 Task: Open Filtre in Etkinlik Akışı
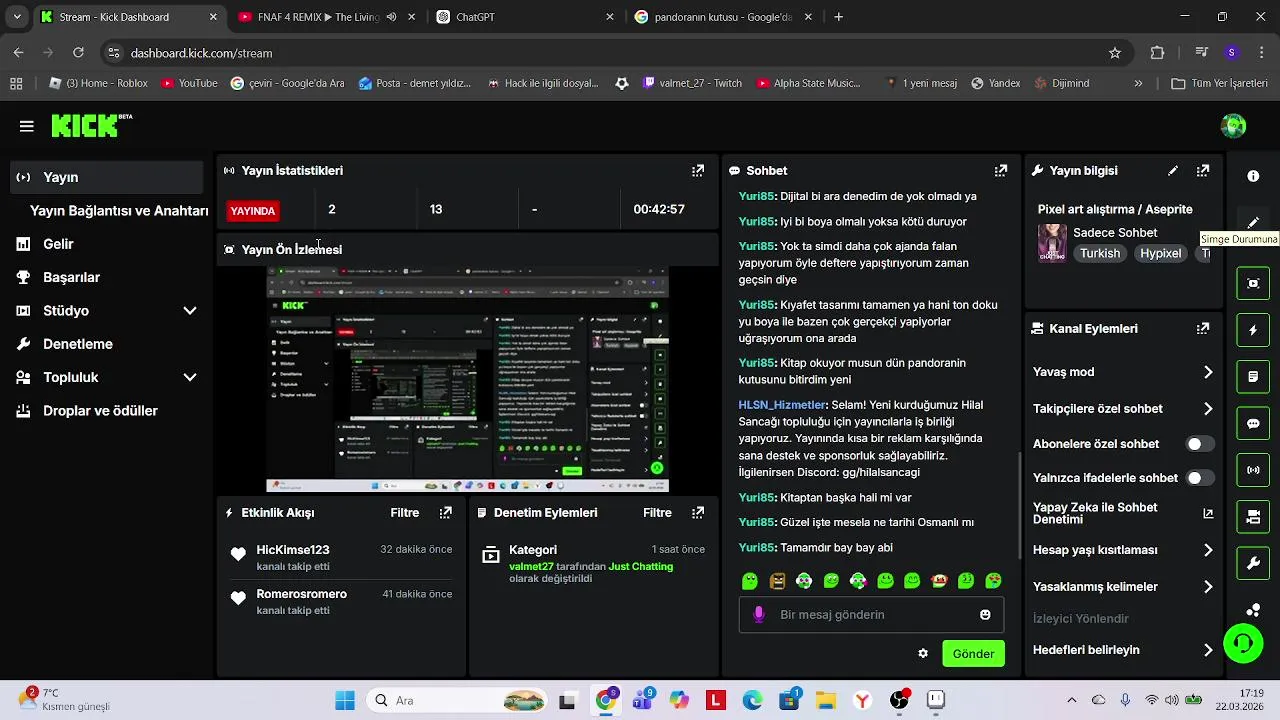405,513
